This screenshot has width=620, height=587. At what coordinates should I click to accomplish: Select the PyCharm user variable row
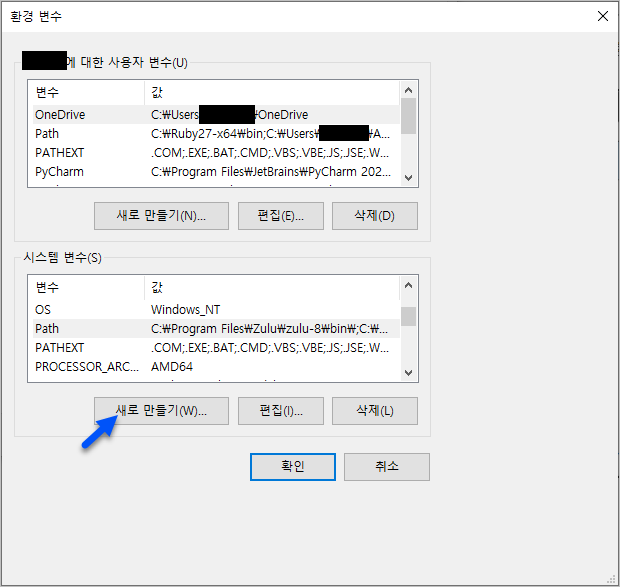tap(216, 172)
